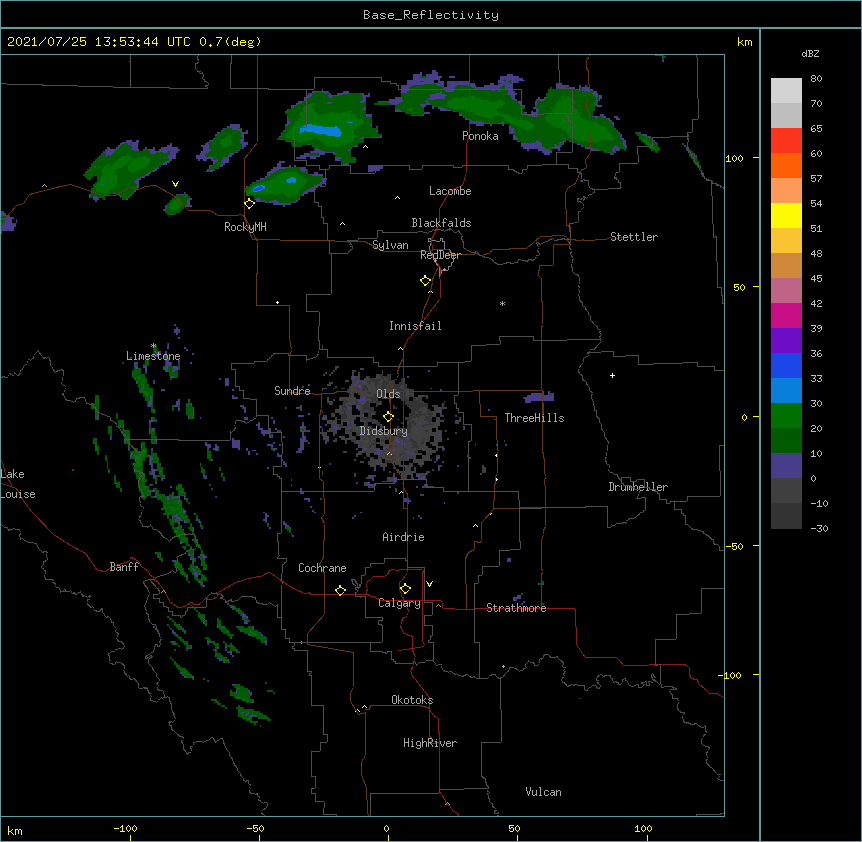The image size is (862, 842).
Task: Click the Ponoka city label
Action: click(480, 136)
